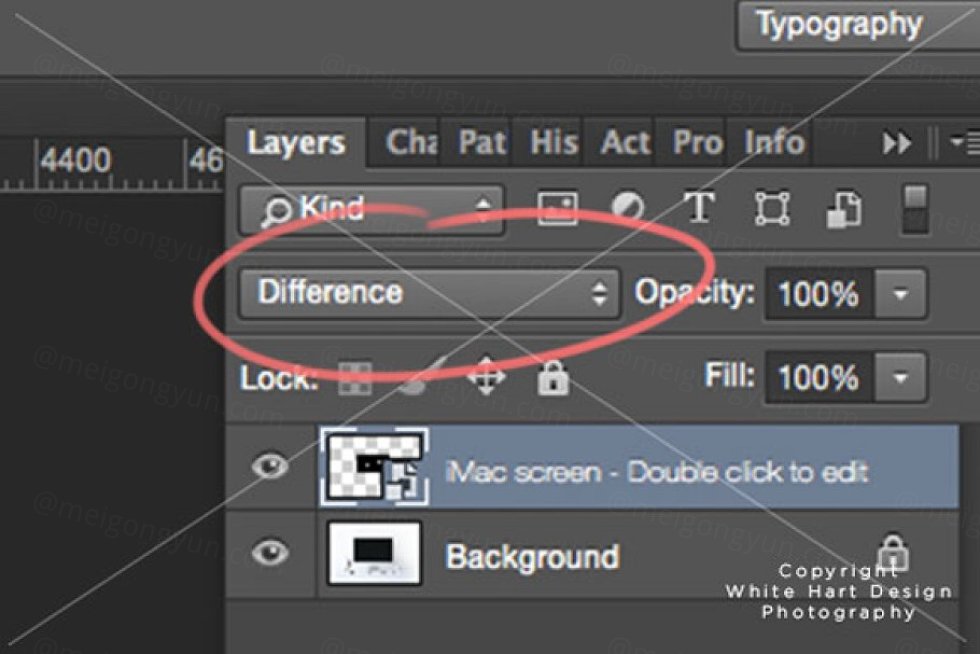
Task: Filter for adjustment layers icon
Action: [628, 209]
